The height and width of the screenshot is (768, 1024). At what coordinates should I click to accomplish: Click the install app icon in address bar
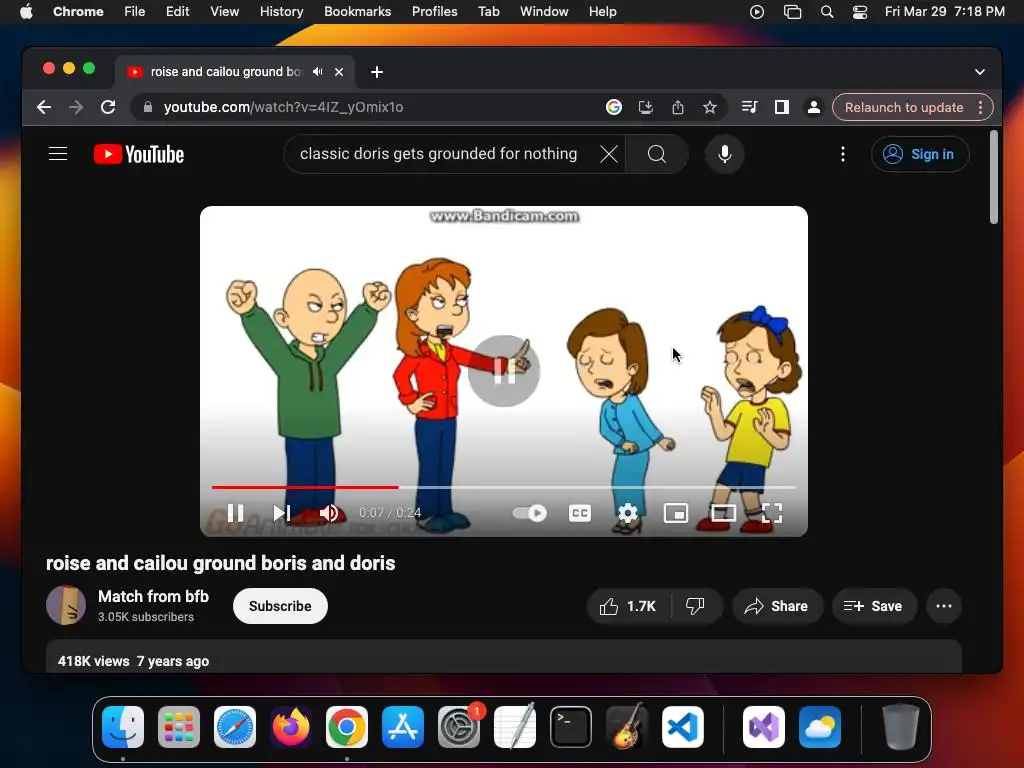click(645, 107)
